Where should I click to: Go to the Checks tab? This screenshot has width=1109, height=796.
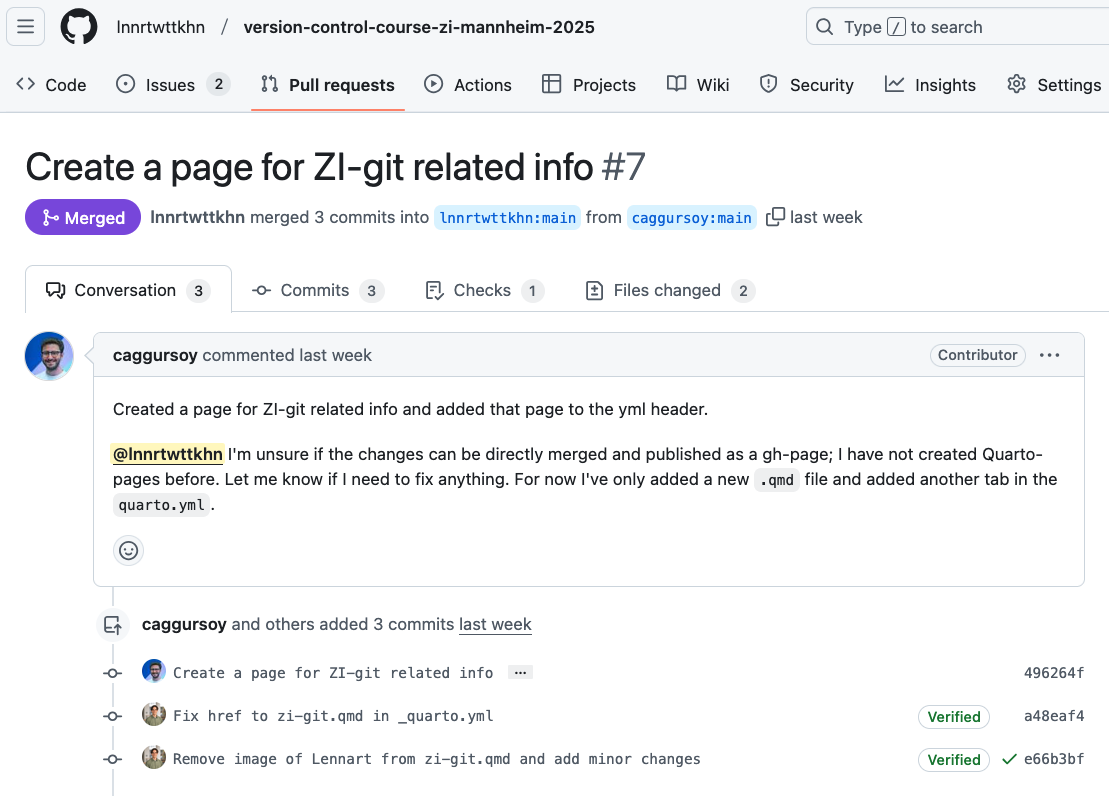point(483,290)
